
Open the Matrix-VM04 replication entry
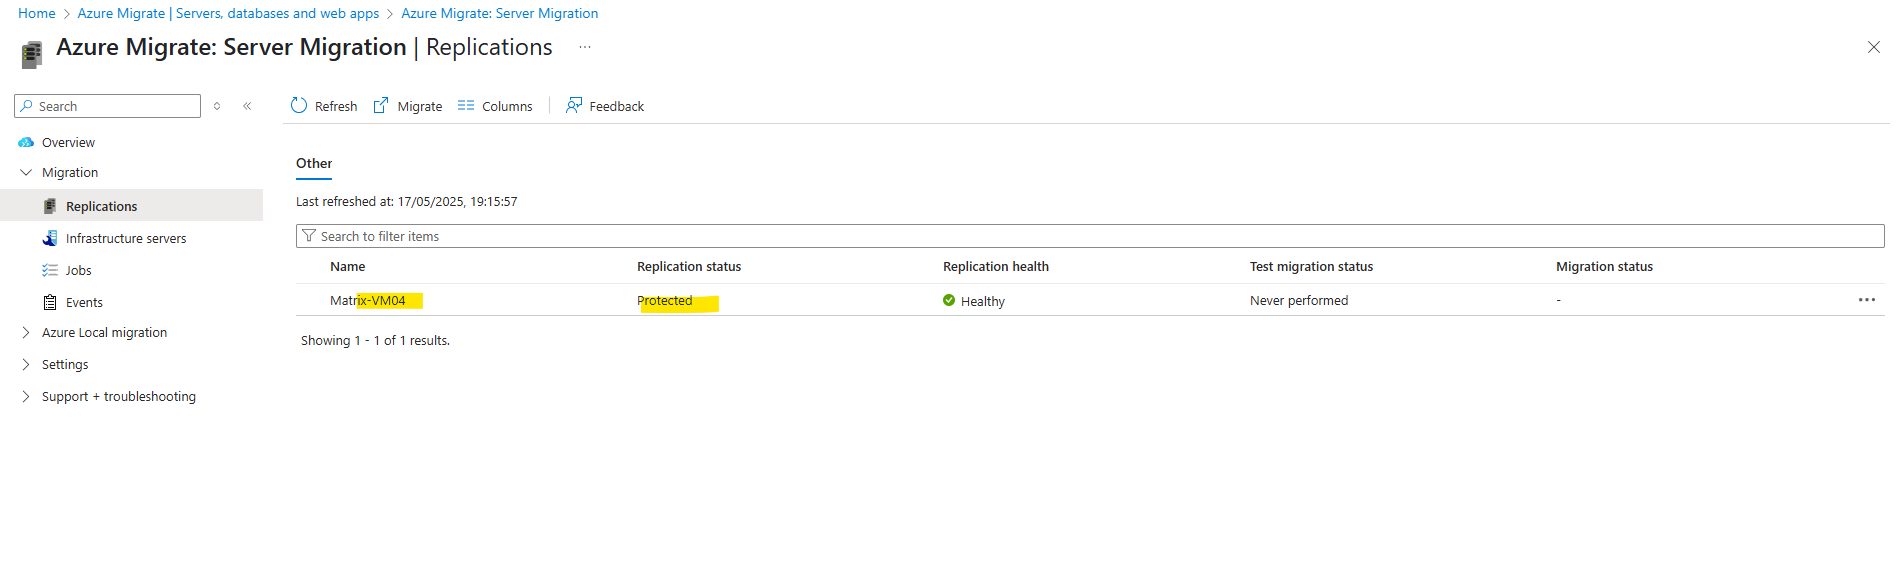point(368,300)
